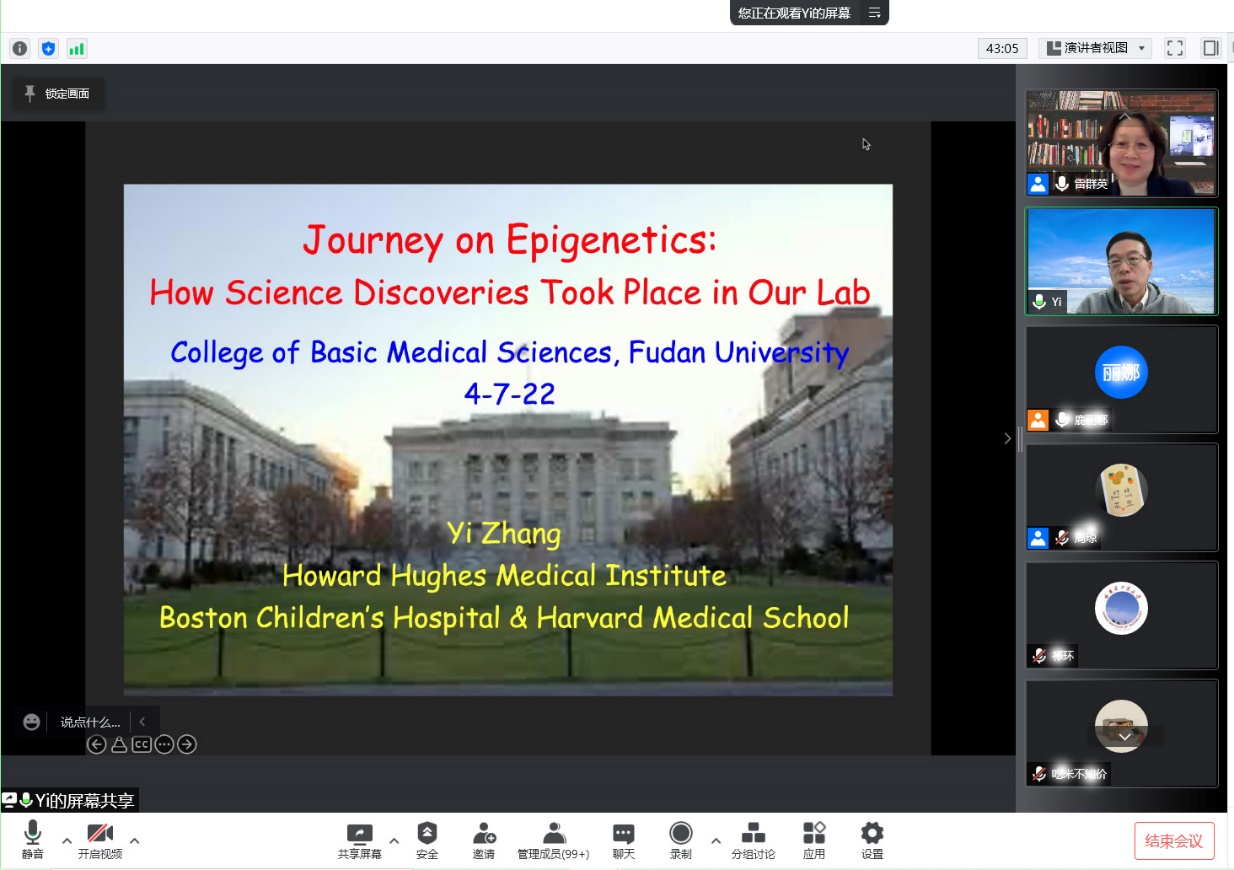This screenshot has height=870, width=1234.
Task: Go to the previous slide
Action: pyautogui.click(x=96, y=744)
